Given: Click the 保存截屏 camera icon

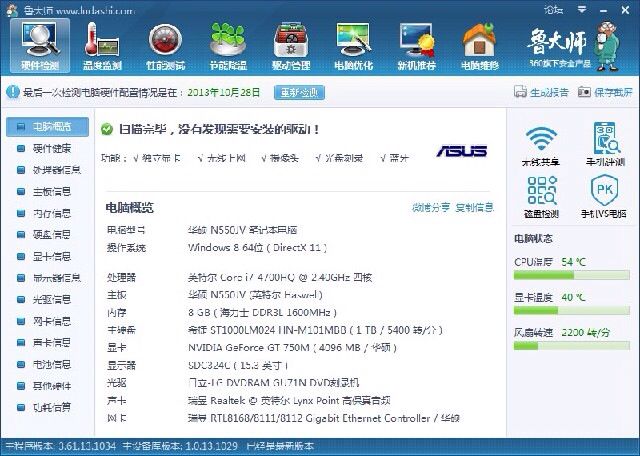Looking at the screenshot, I should point(584,92).
